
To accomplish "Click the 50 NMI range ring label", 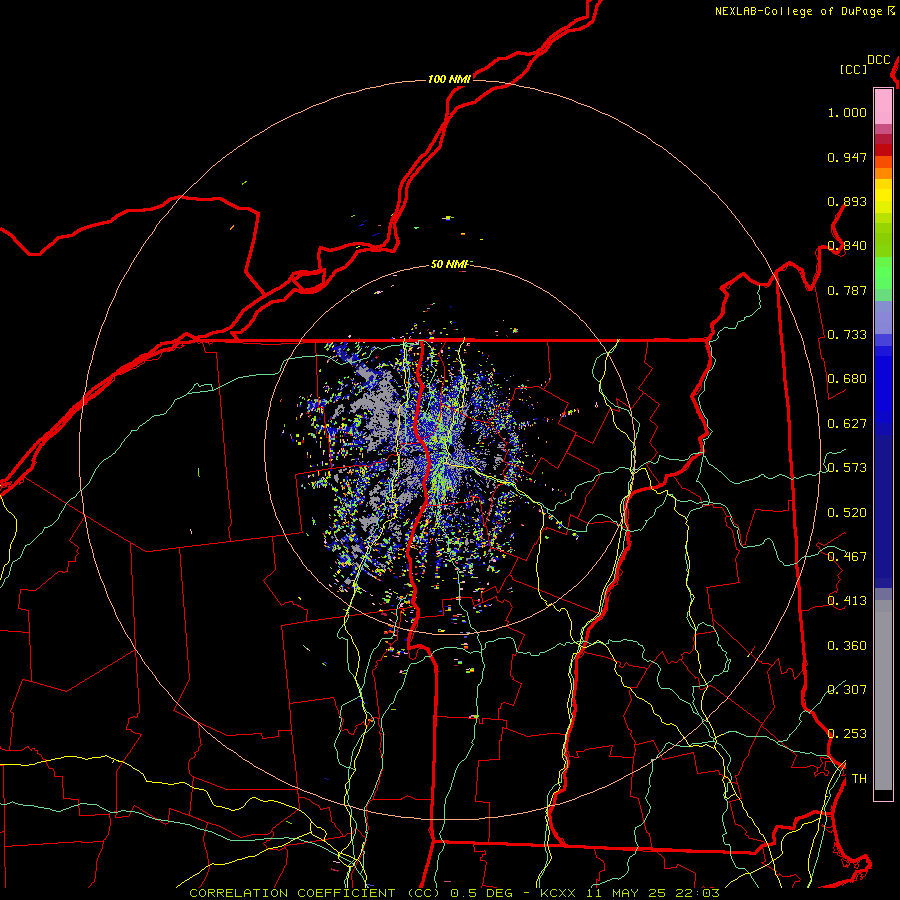I will click(x=449, y=264).
